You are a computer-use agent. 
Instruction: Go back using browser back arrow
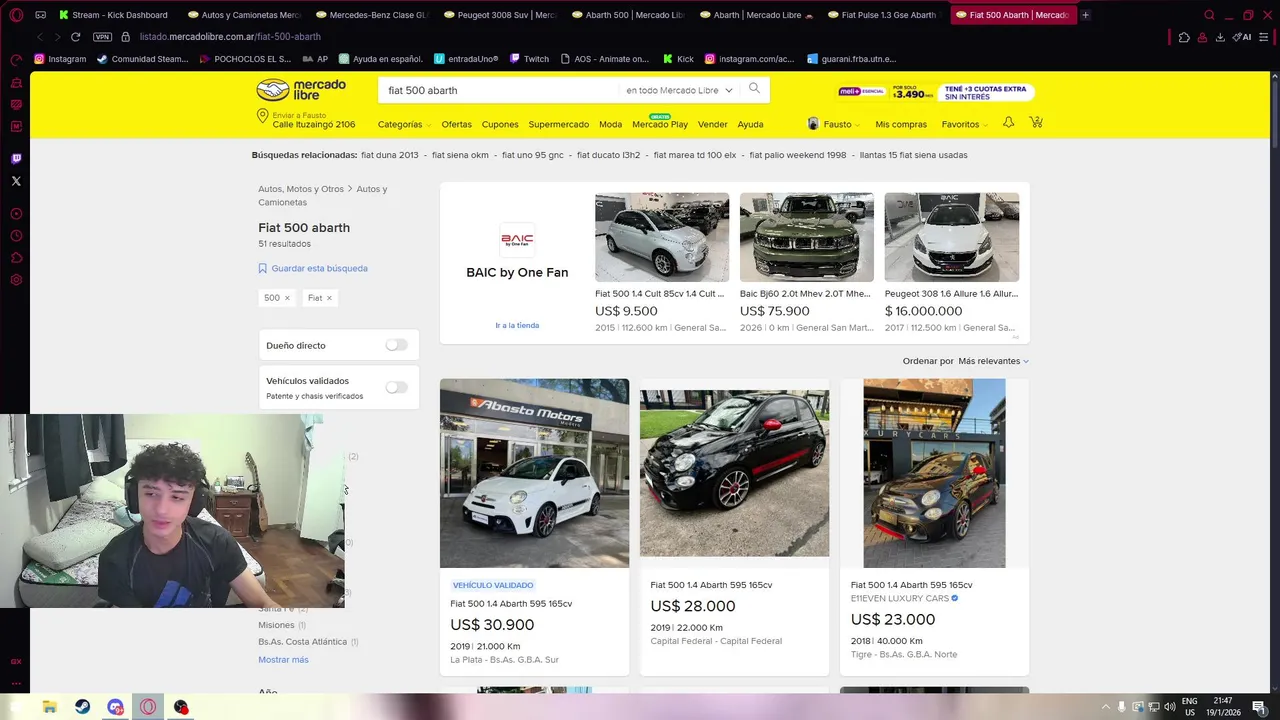click(40, 37)
